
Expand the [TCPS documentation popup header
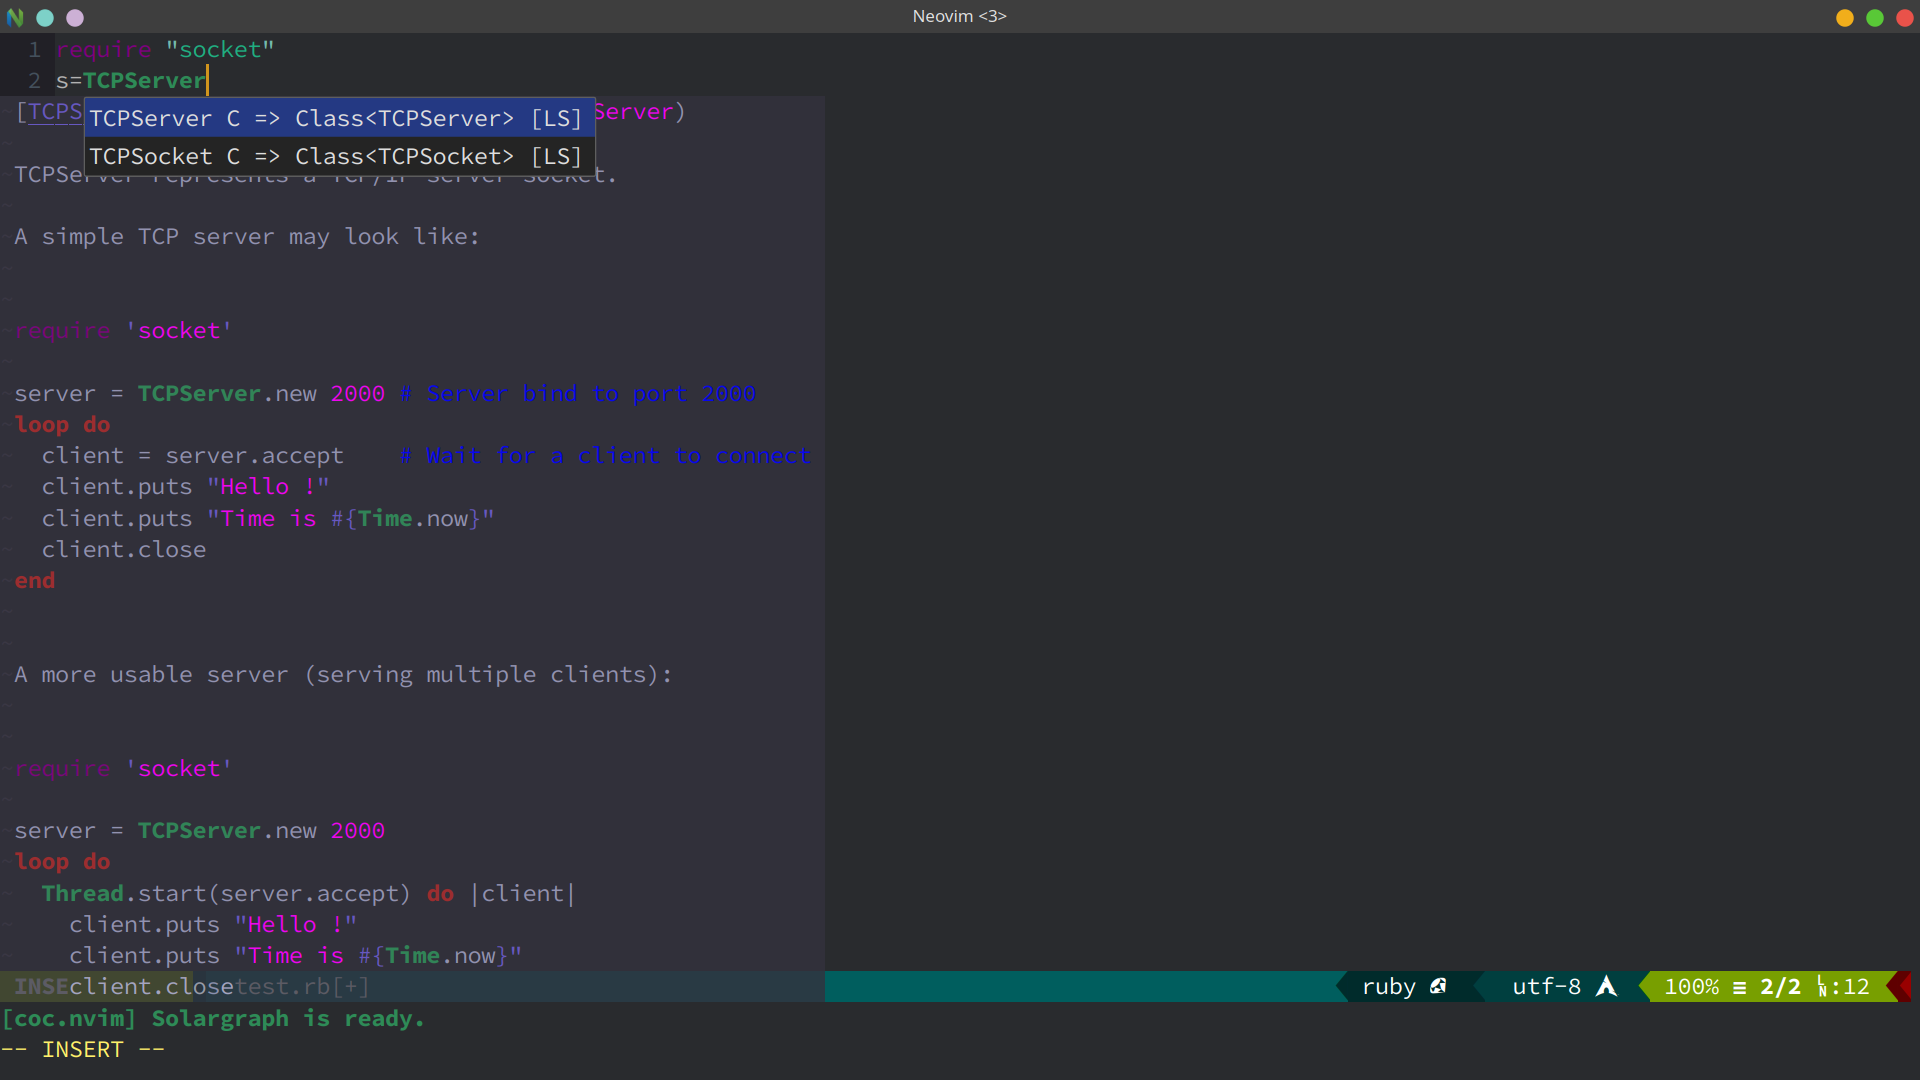[x=49, y=112]
